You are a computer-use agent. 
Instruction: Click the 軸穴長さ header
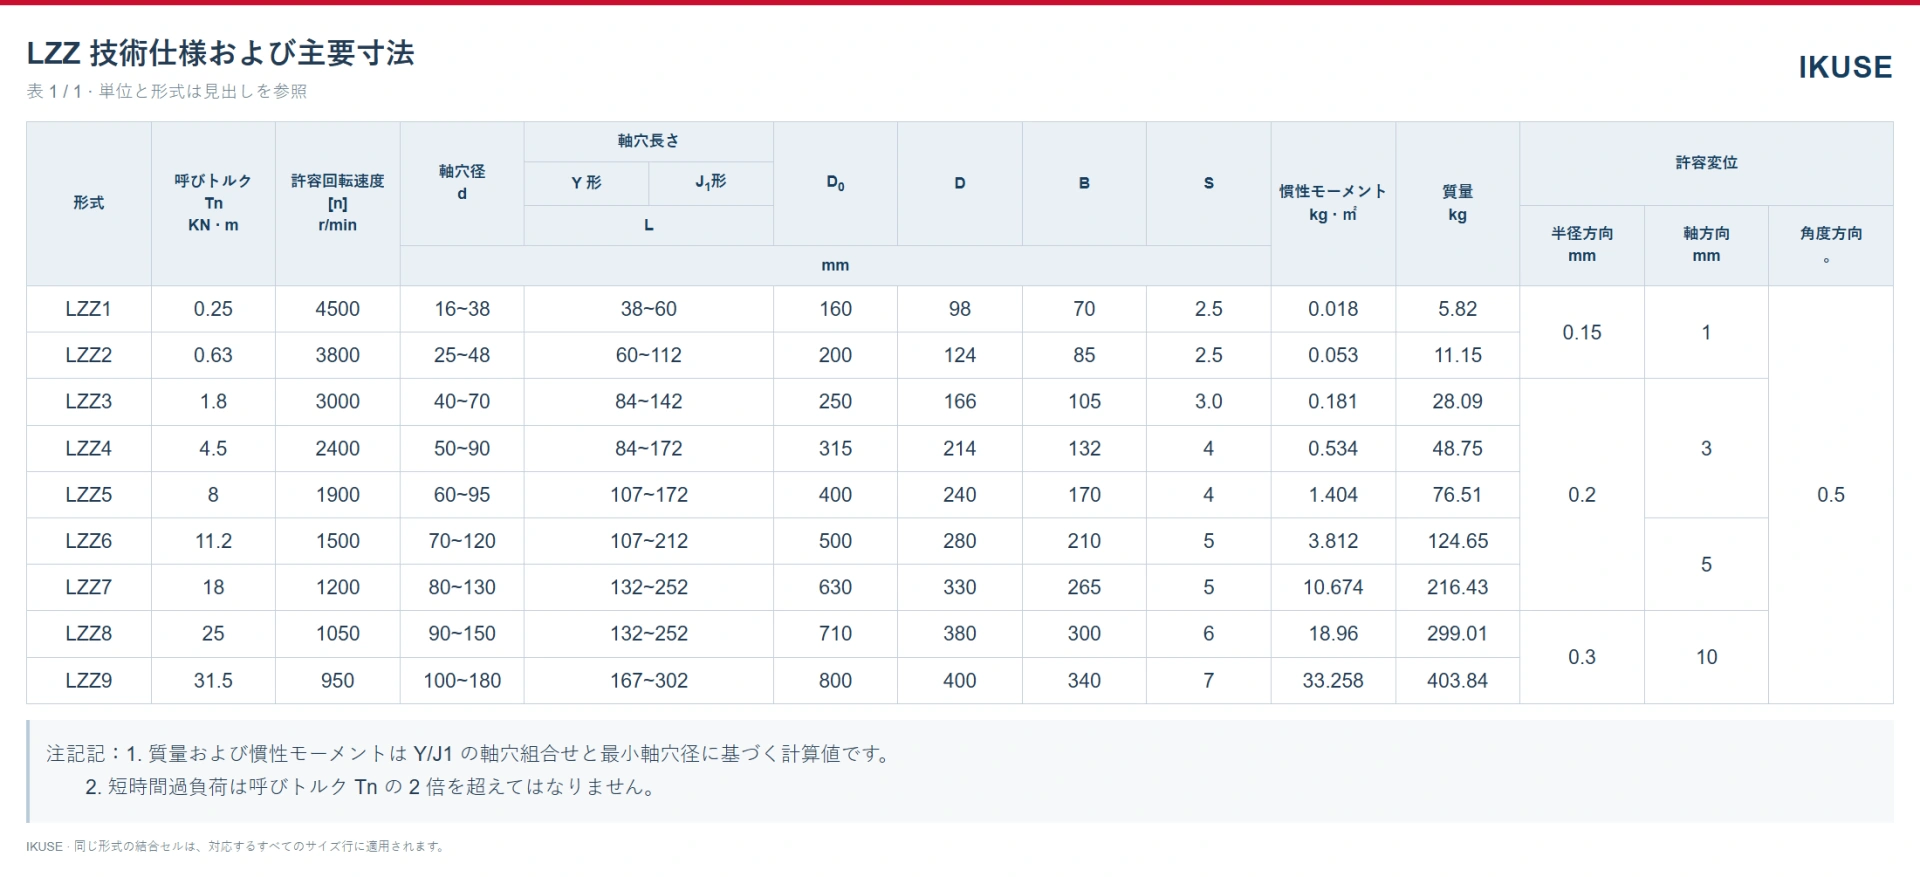(648, 141)
